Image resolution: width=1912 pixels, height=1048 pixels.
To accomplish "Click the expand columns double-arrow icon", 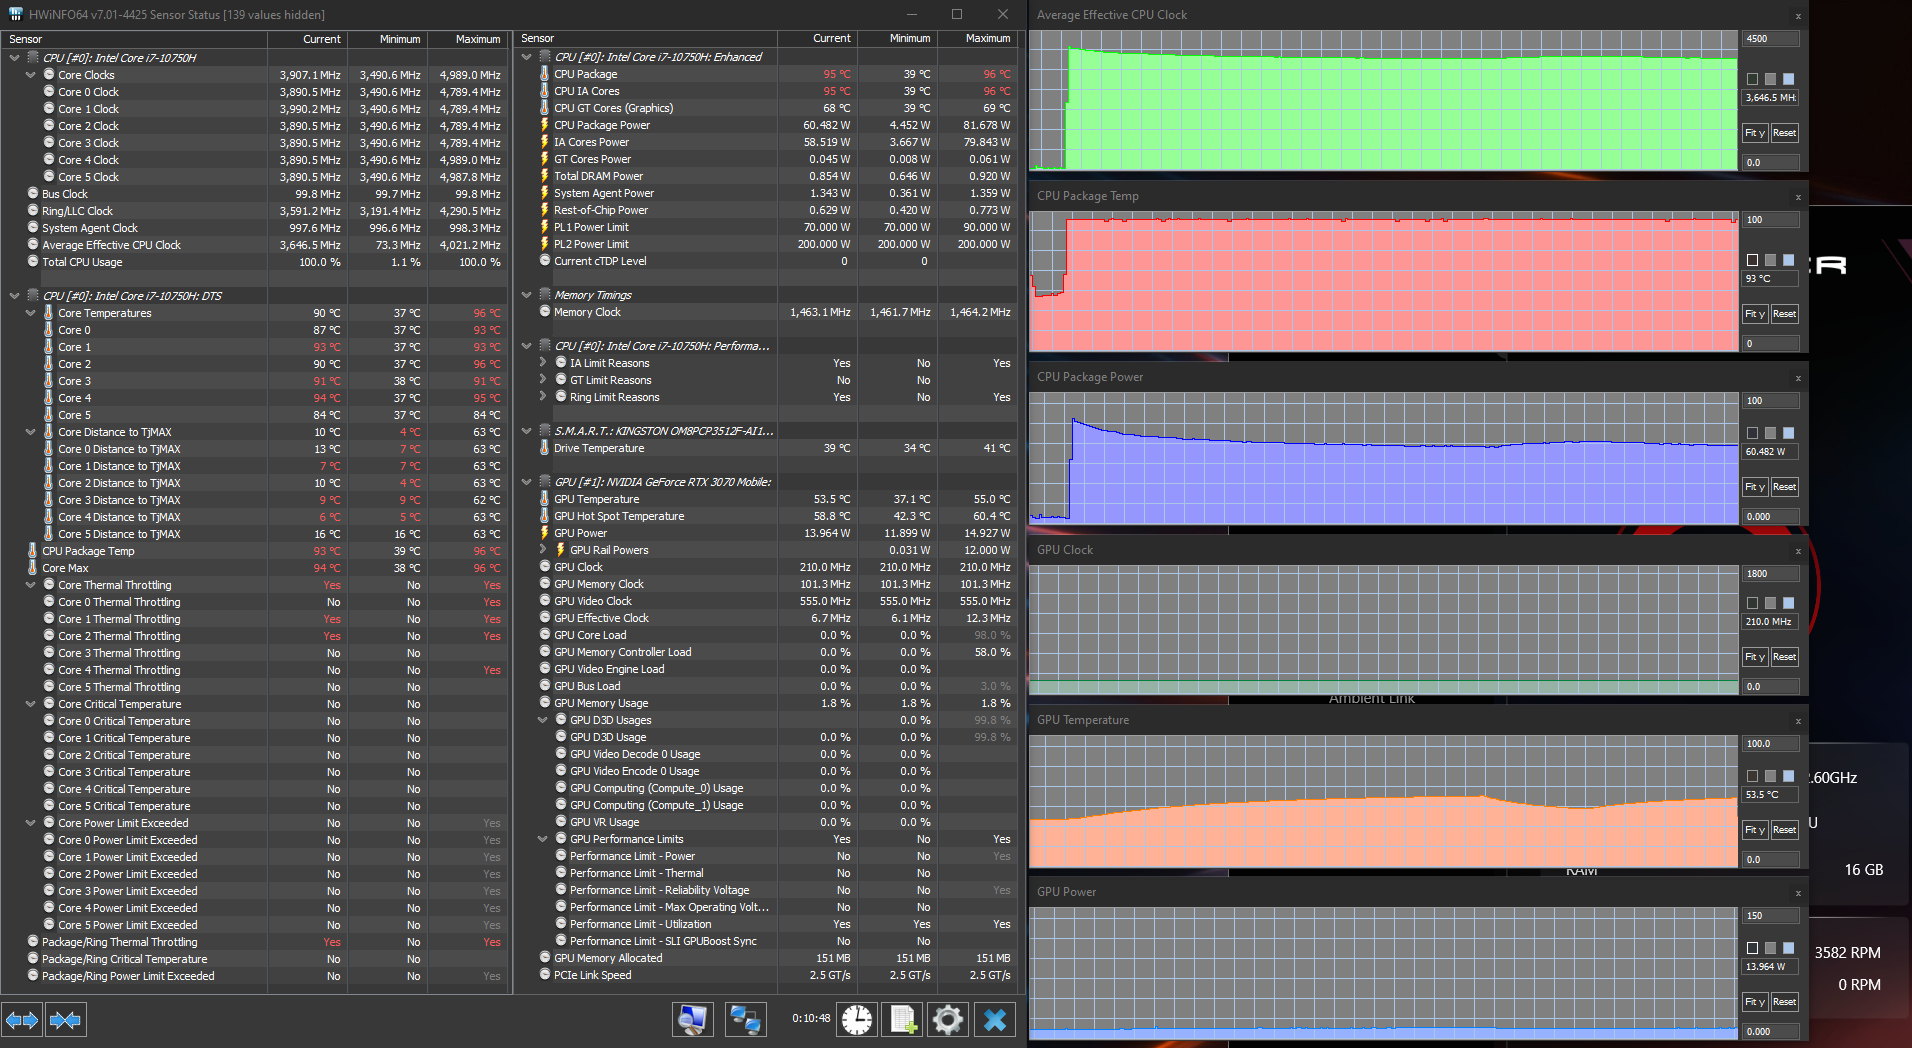I will pyautogui.click(x=22, y=1020).
